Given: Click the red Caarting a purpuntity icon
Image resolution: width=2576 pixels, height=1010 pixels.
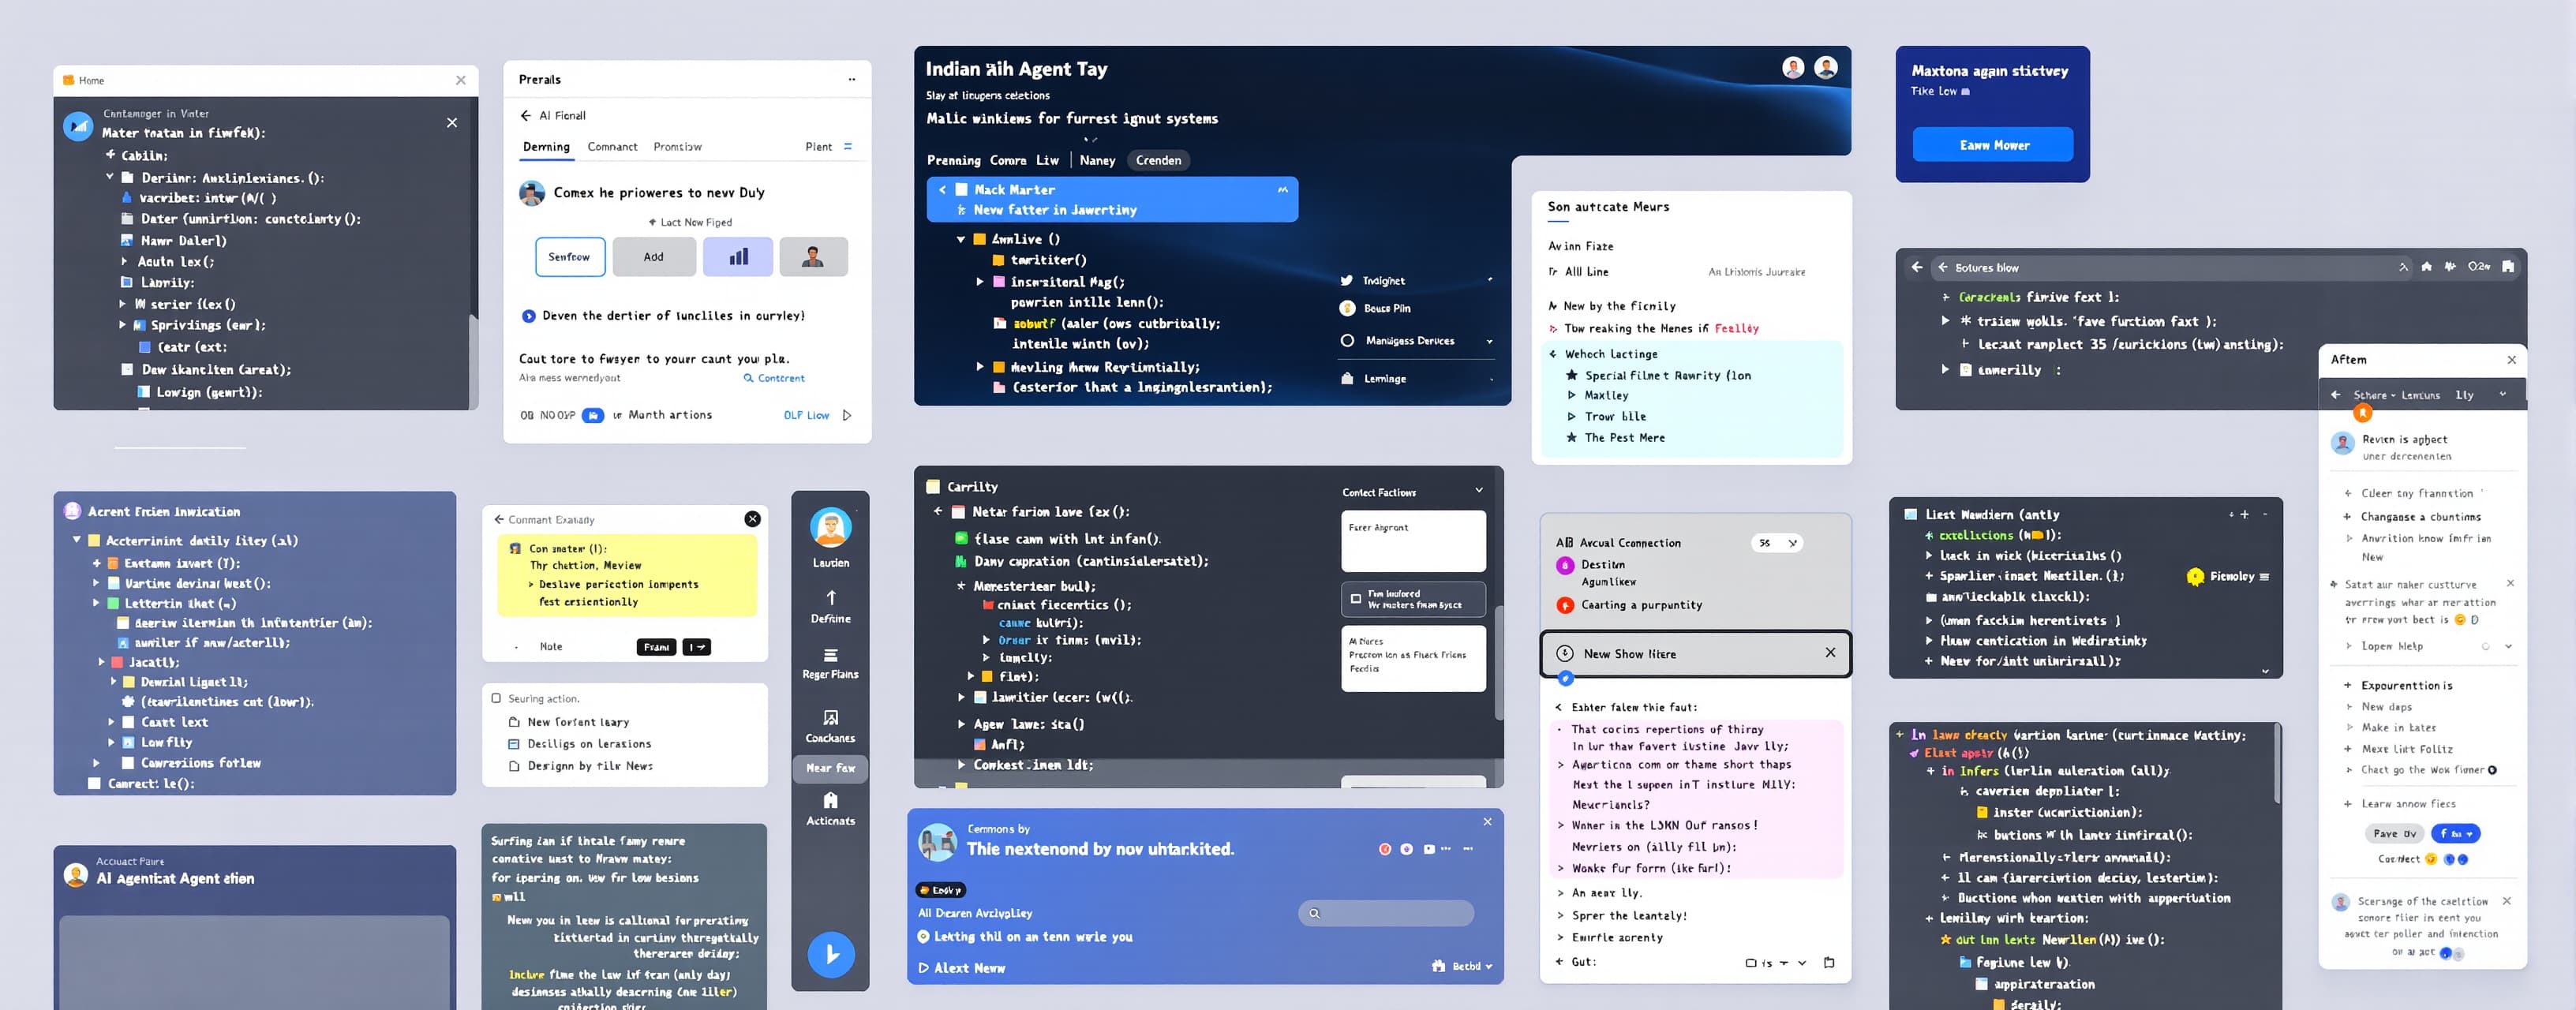Looking at the screenshot, I should click(1565, 605).
